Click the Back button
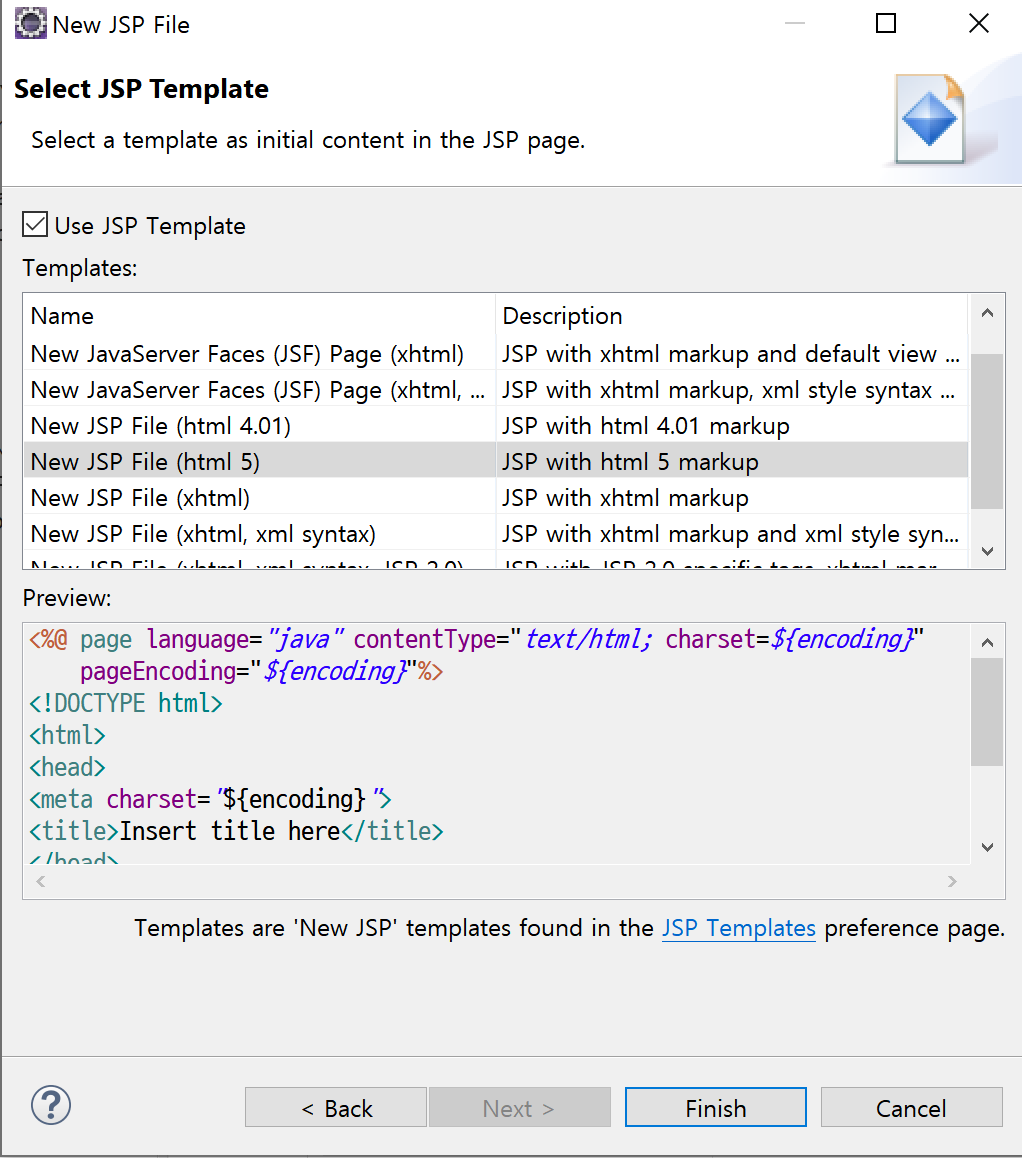Screen dimensions: 1022x1158 [336, 1107]
